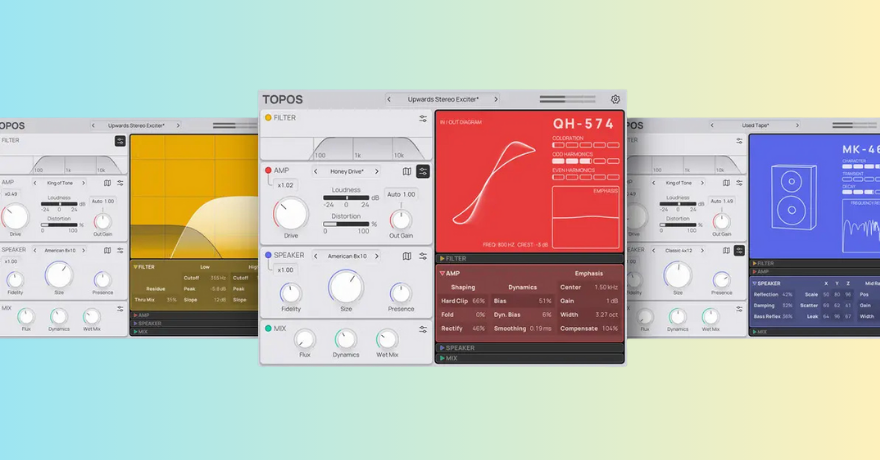This screenshot has height=460, width=880.
Task: Open AMP model browser map icon in center window
Action: (x=407, y=171)
